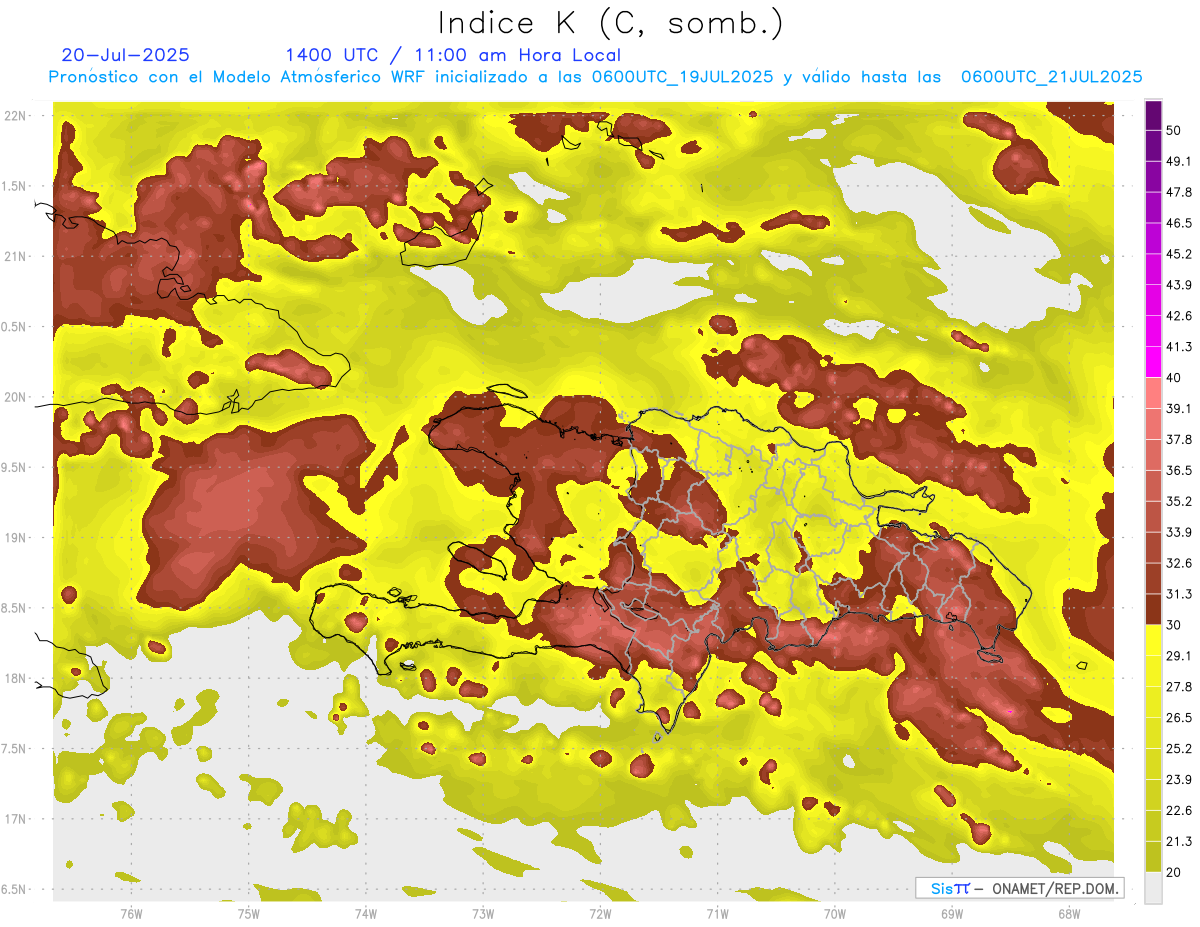The image size is (1200, 927).
Task: Click the olive swatch between 20 and 21.3
Action: point(1153,856)
